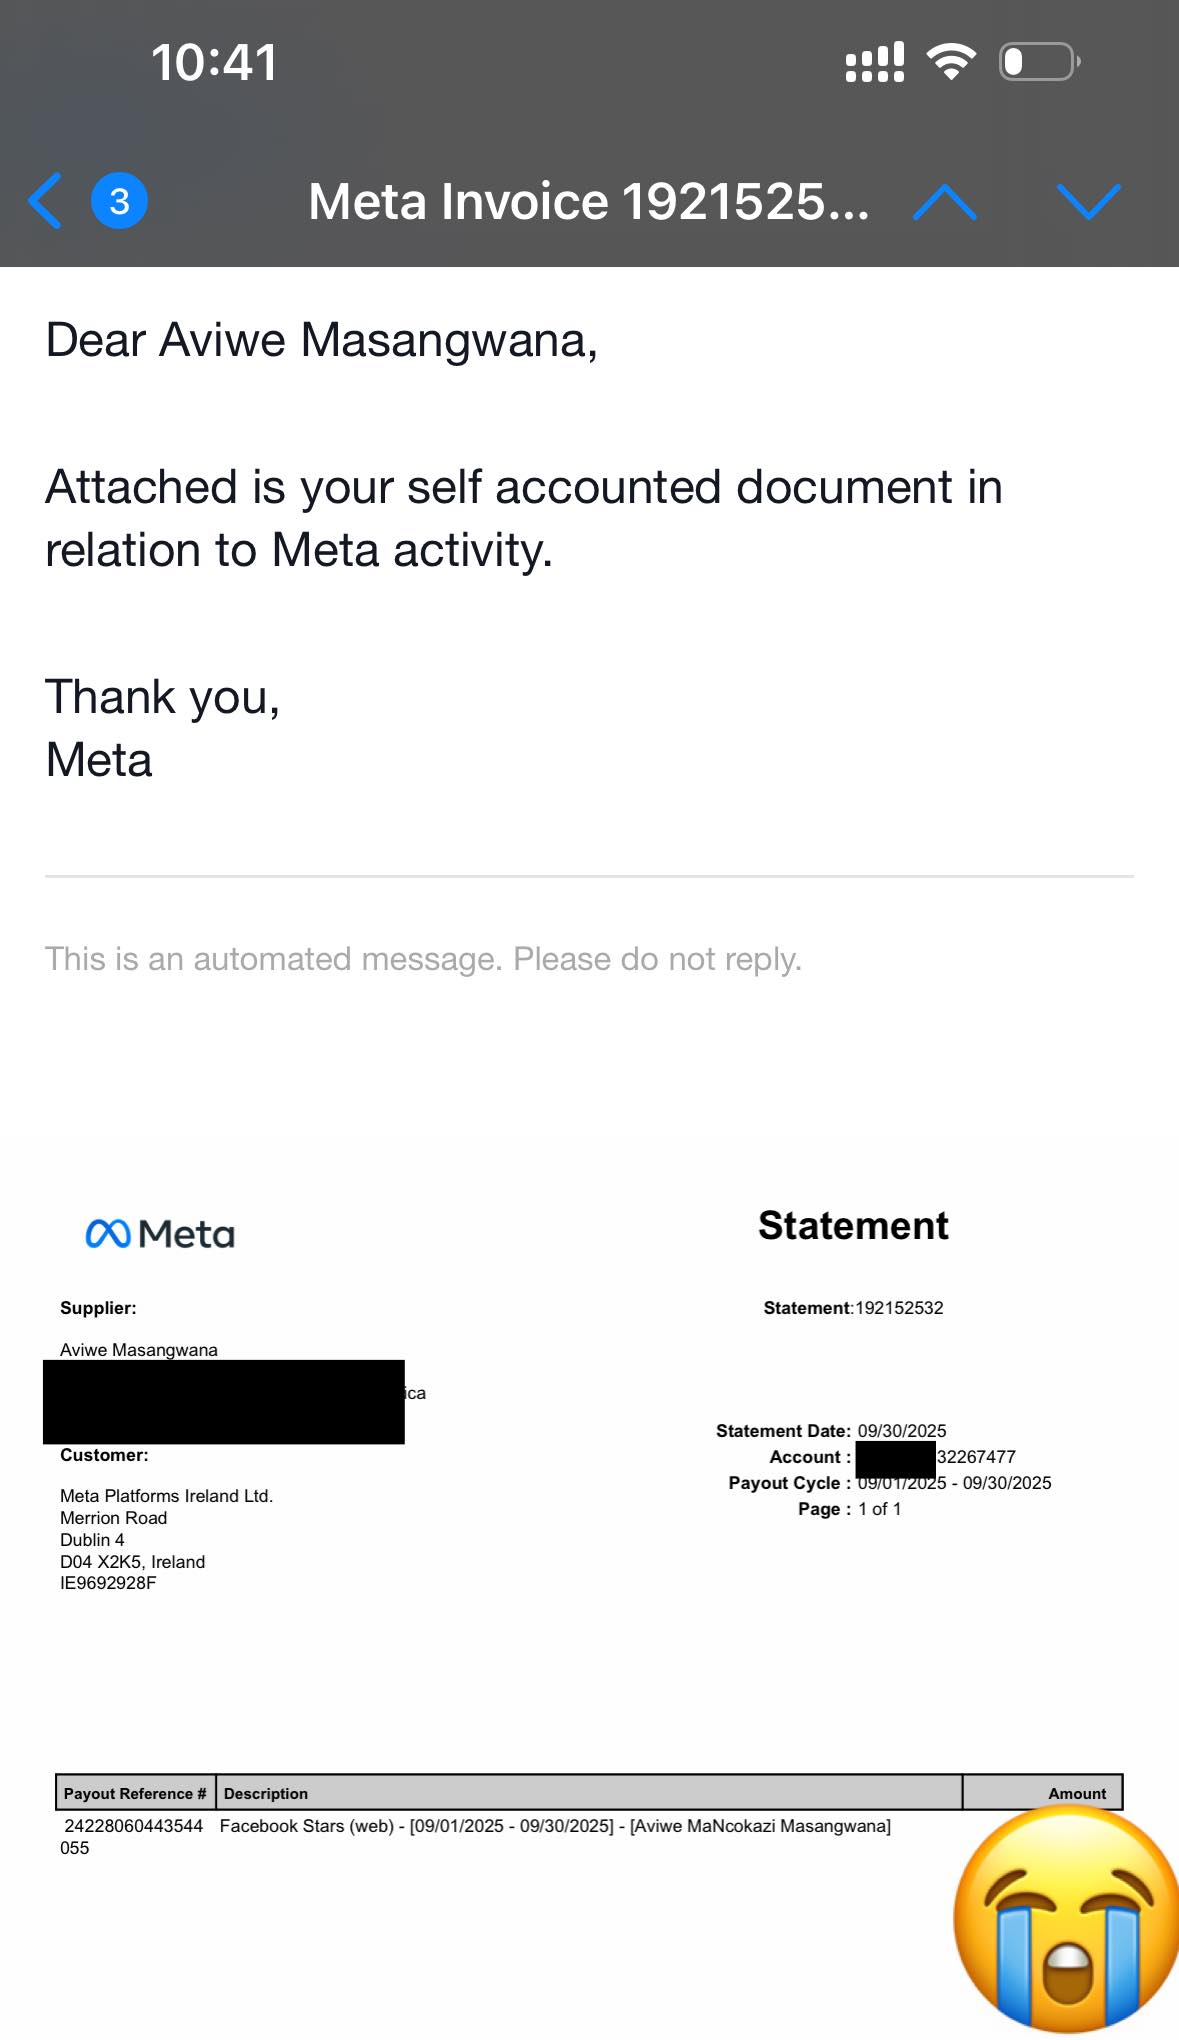
Task: Go to previous message with up arrow
Action: point(945,202)
